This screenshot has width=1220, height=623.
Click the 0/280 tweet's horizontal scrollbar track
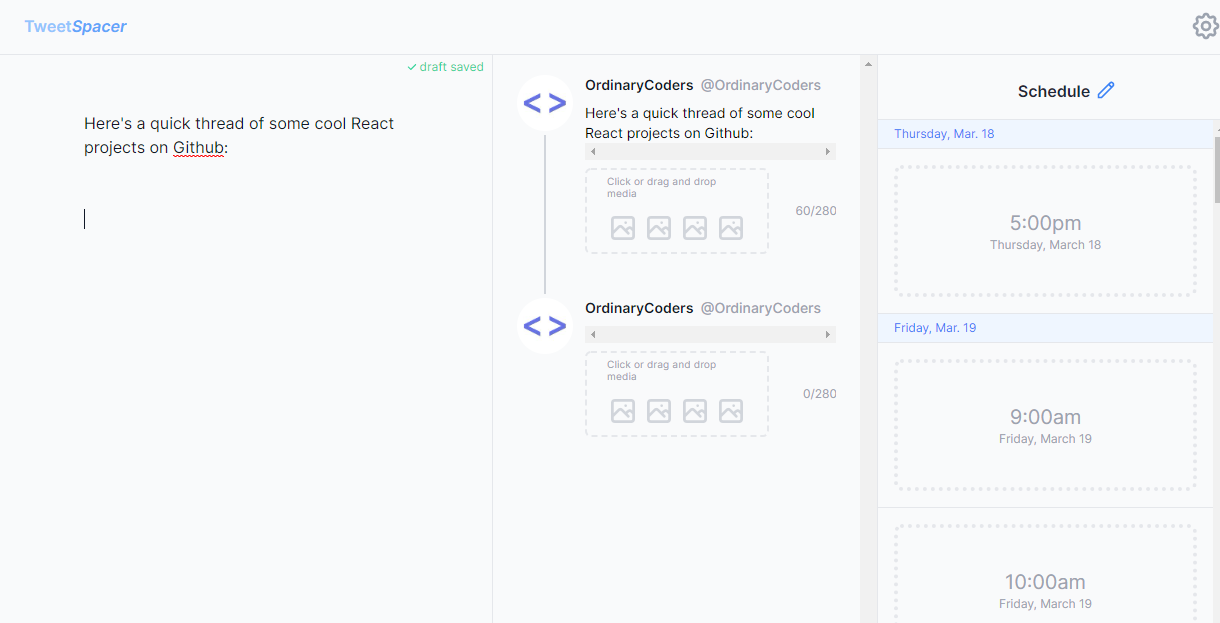(710, 335)
